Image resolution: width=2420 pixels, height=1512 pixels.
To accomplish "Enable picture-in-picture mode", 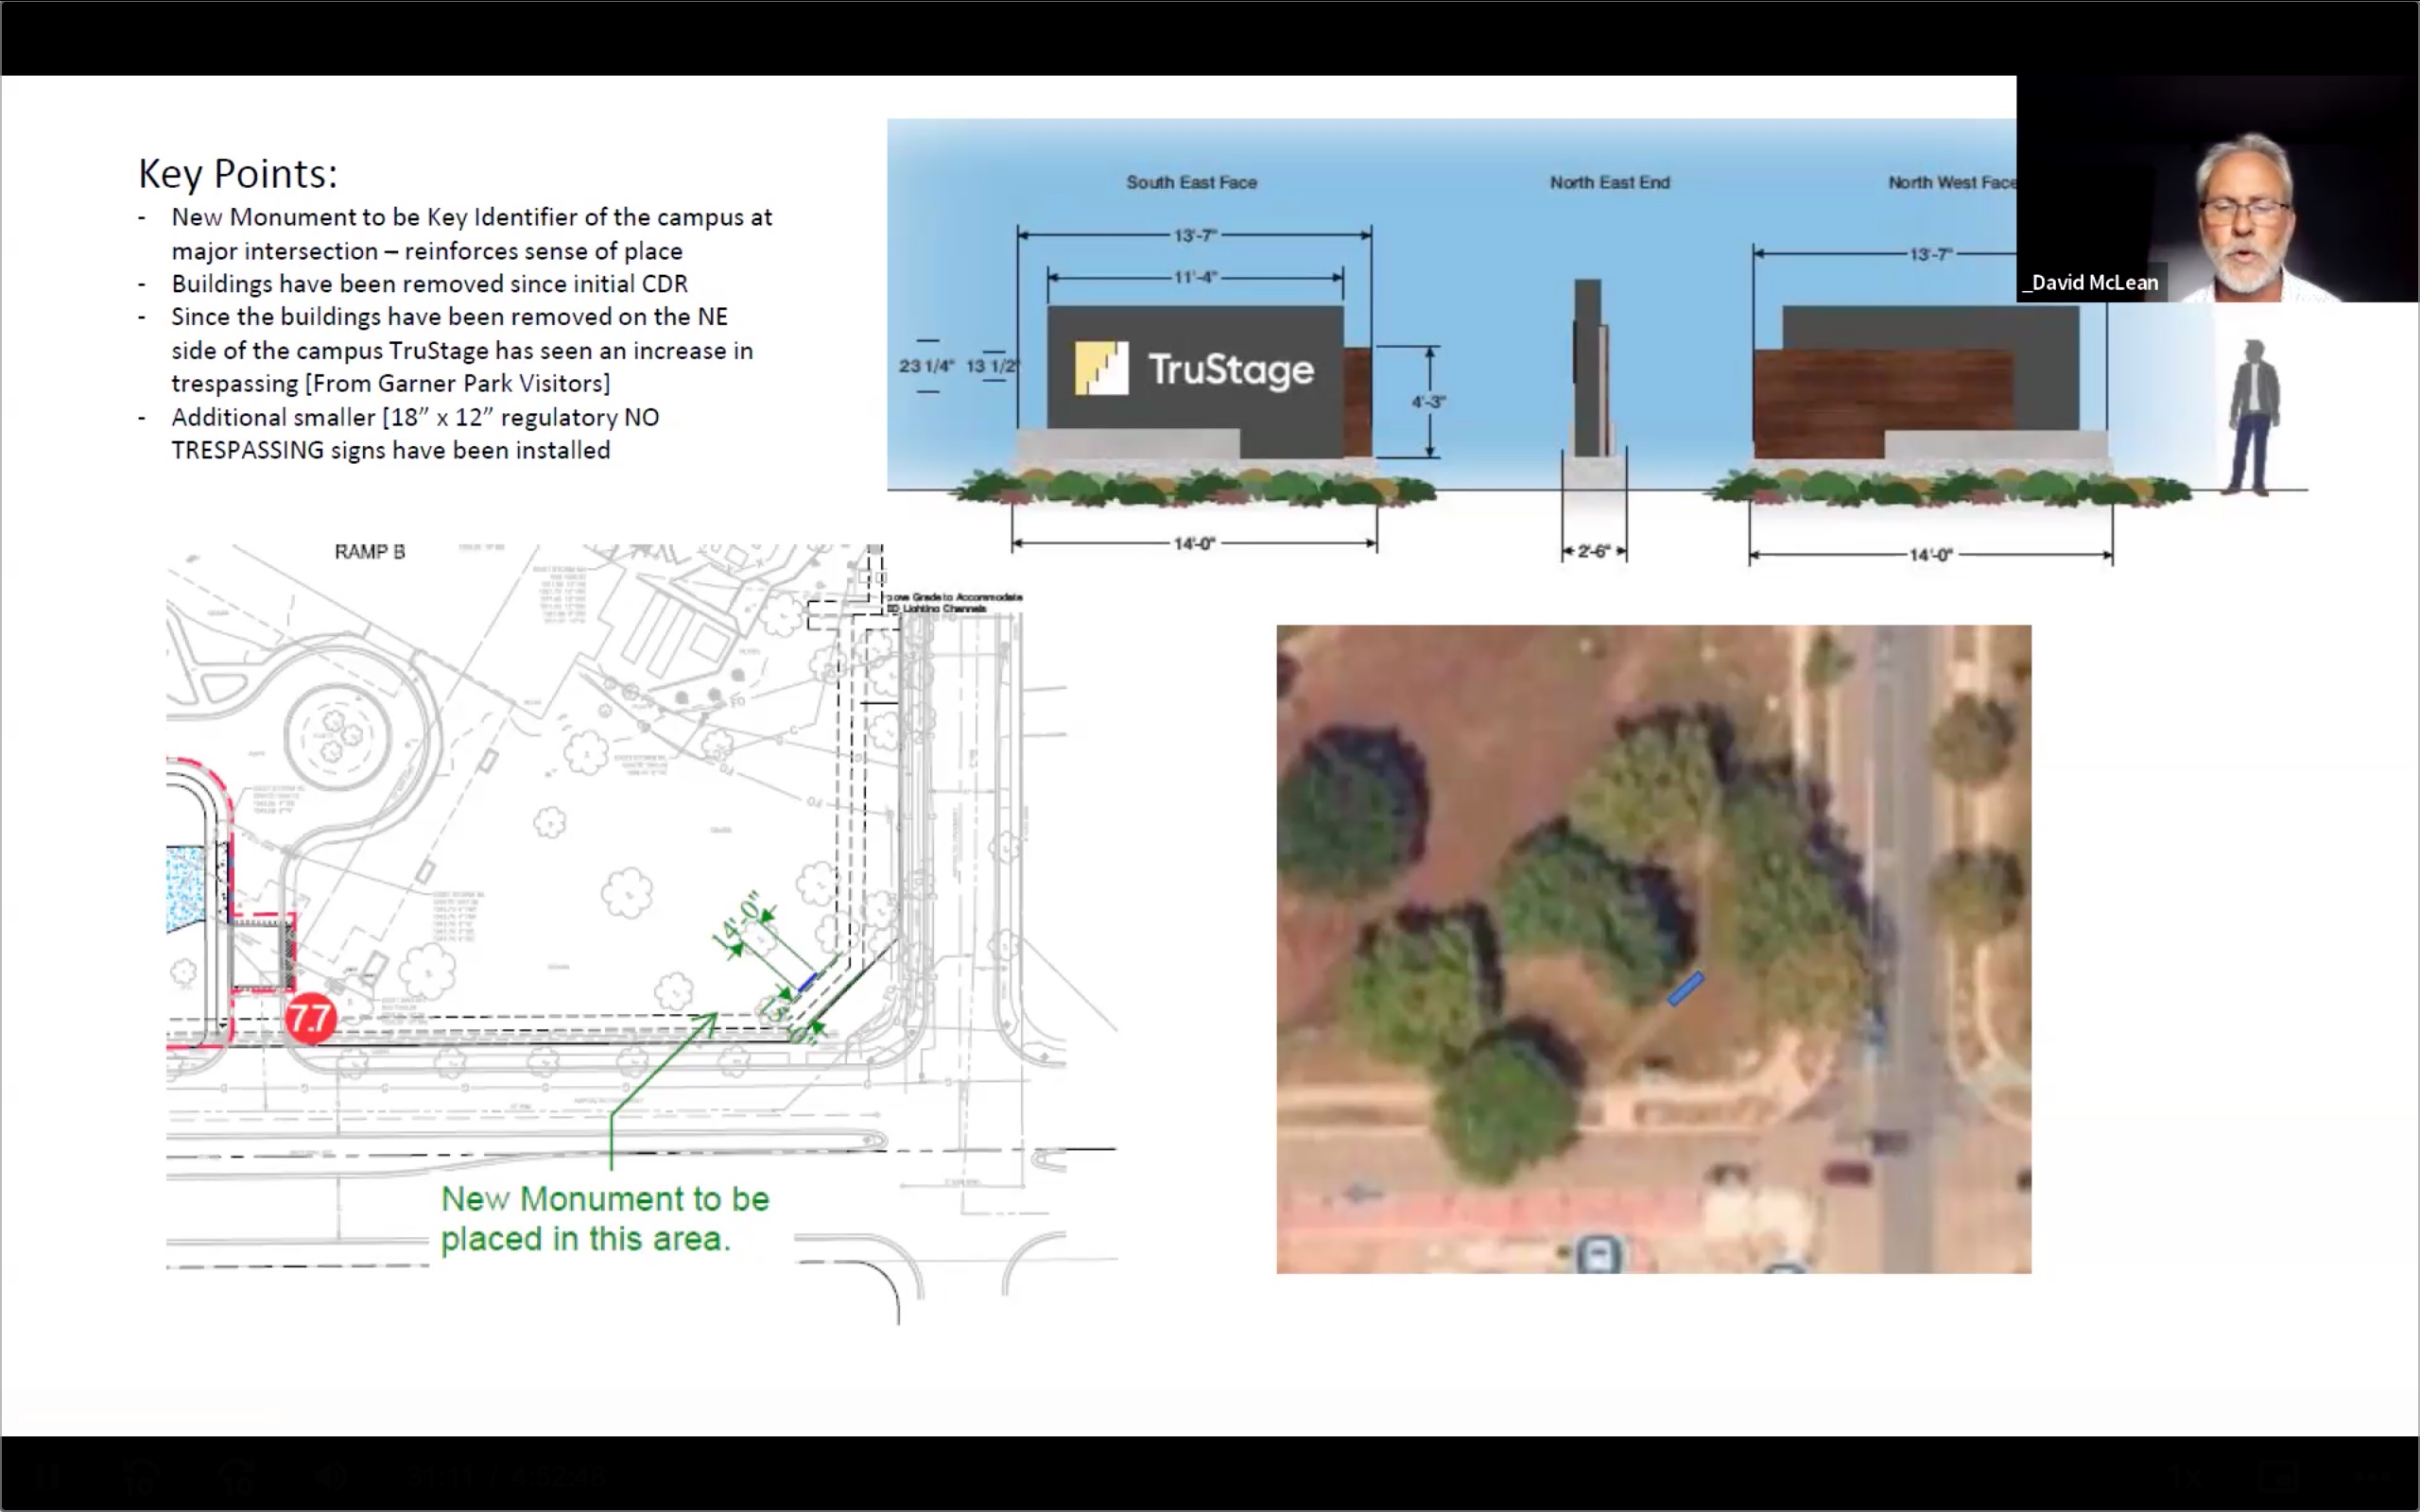I will coord(2278,1477).
